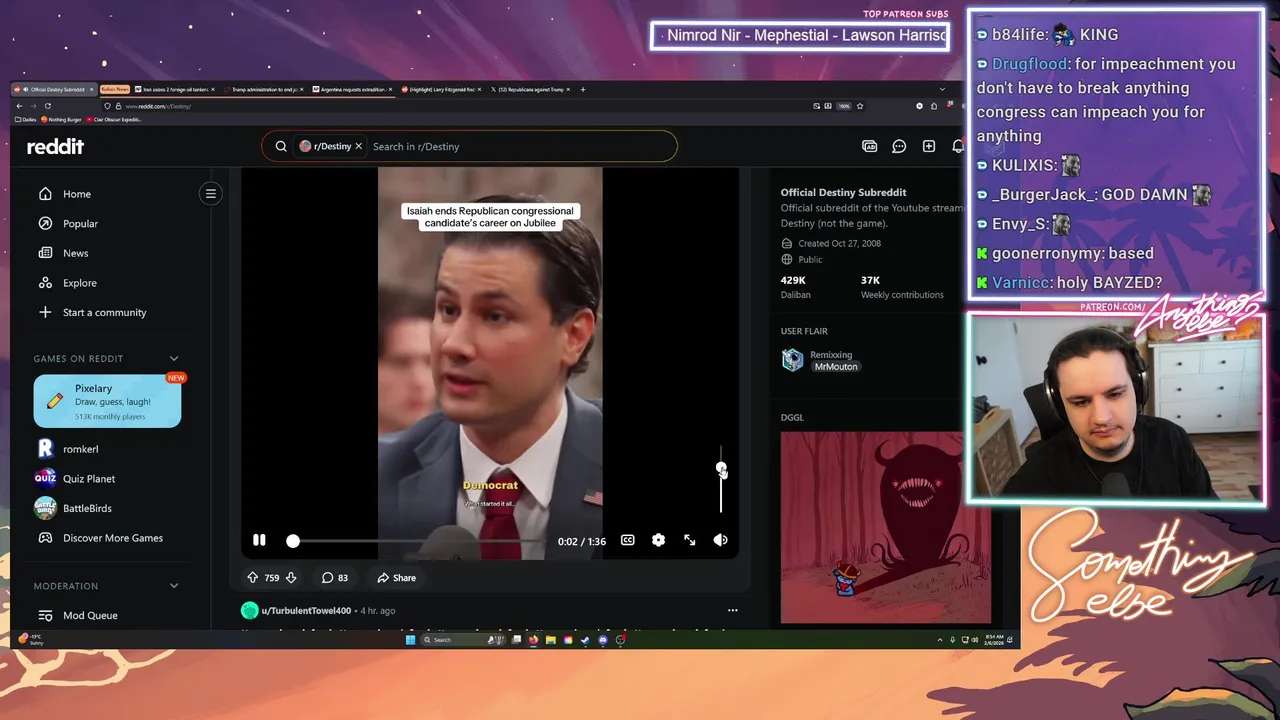Collapse the Moderation section

click(174, 586)
